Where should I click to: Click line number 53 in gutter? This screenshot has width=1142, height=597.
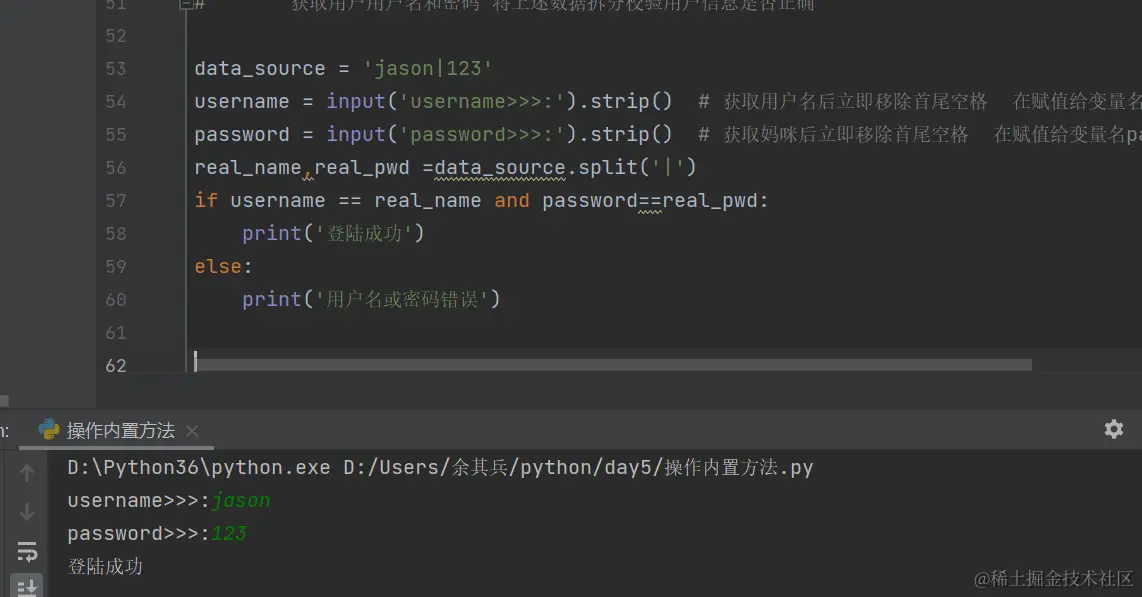[x=116, y=68]
